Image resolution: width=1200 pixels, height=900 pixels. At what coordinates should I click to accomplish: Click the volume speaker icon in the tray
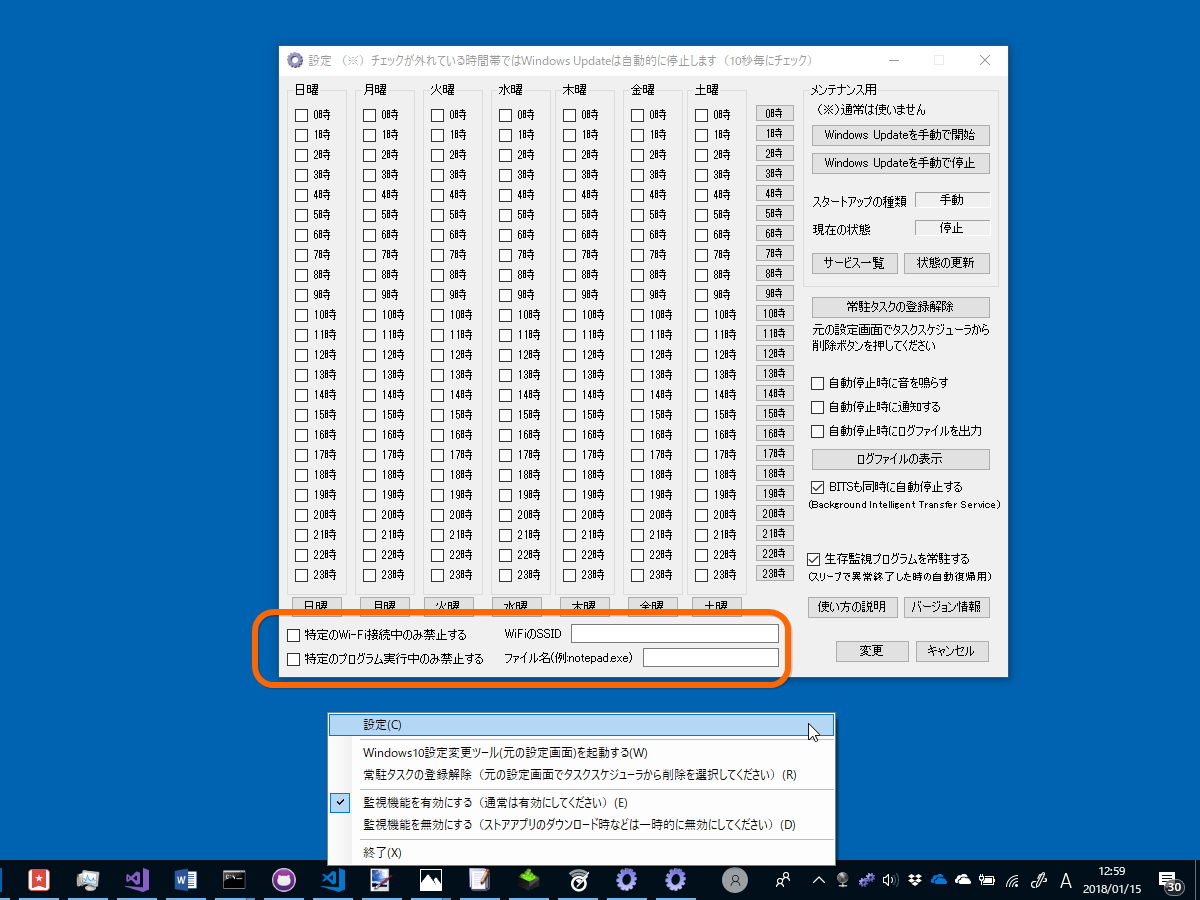tap(888, 881)
